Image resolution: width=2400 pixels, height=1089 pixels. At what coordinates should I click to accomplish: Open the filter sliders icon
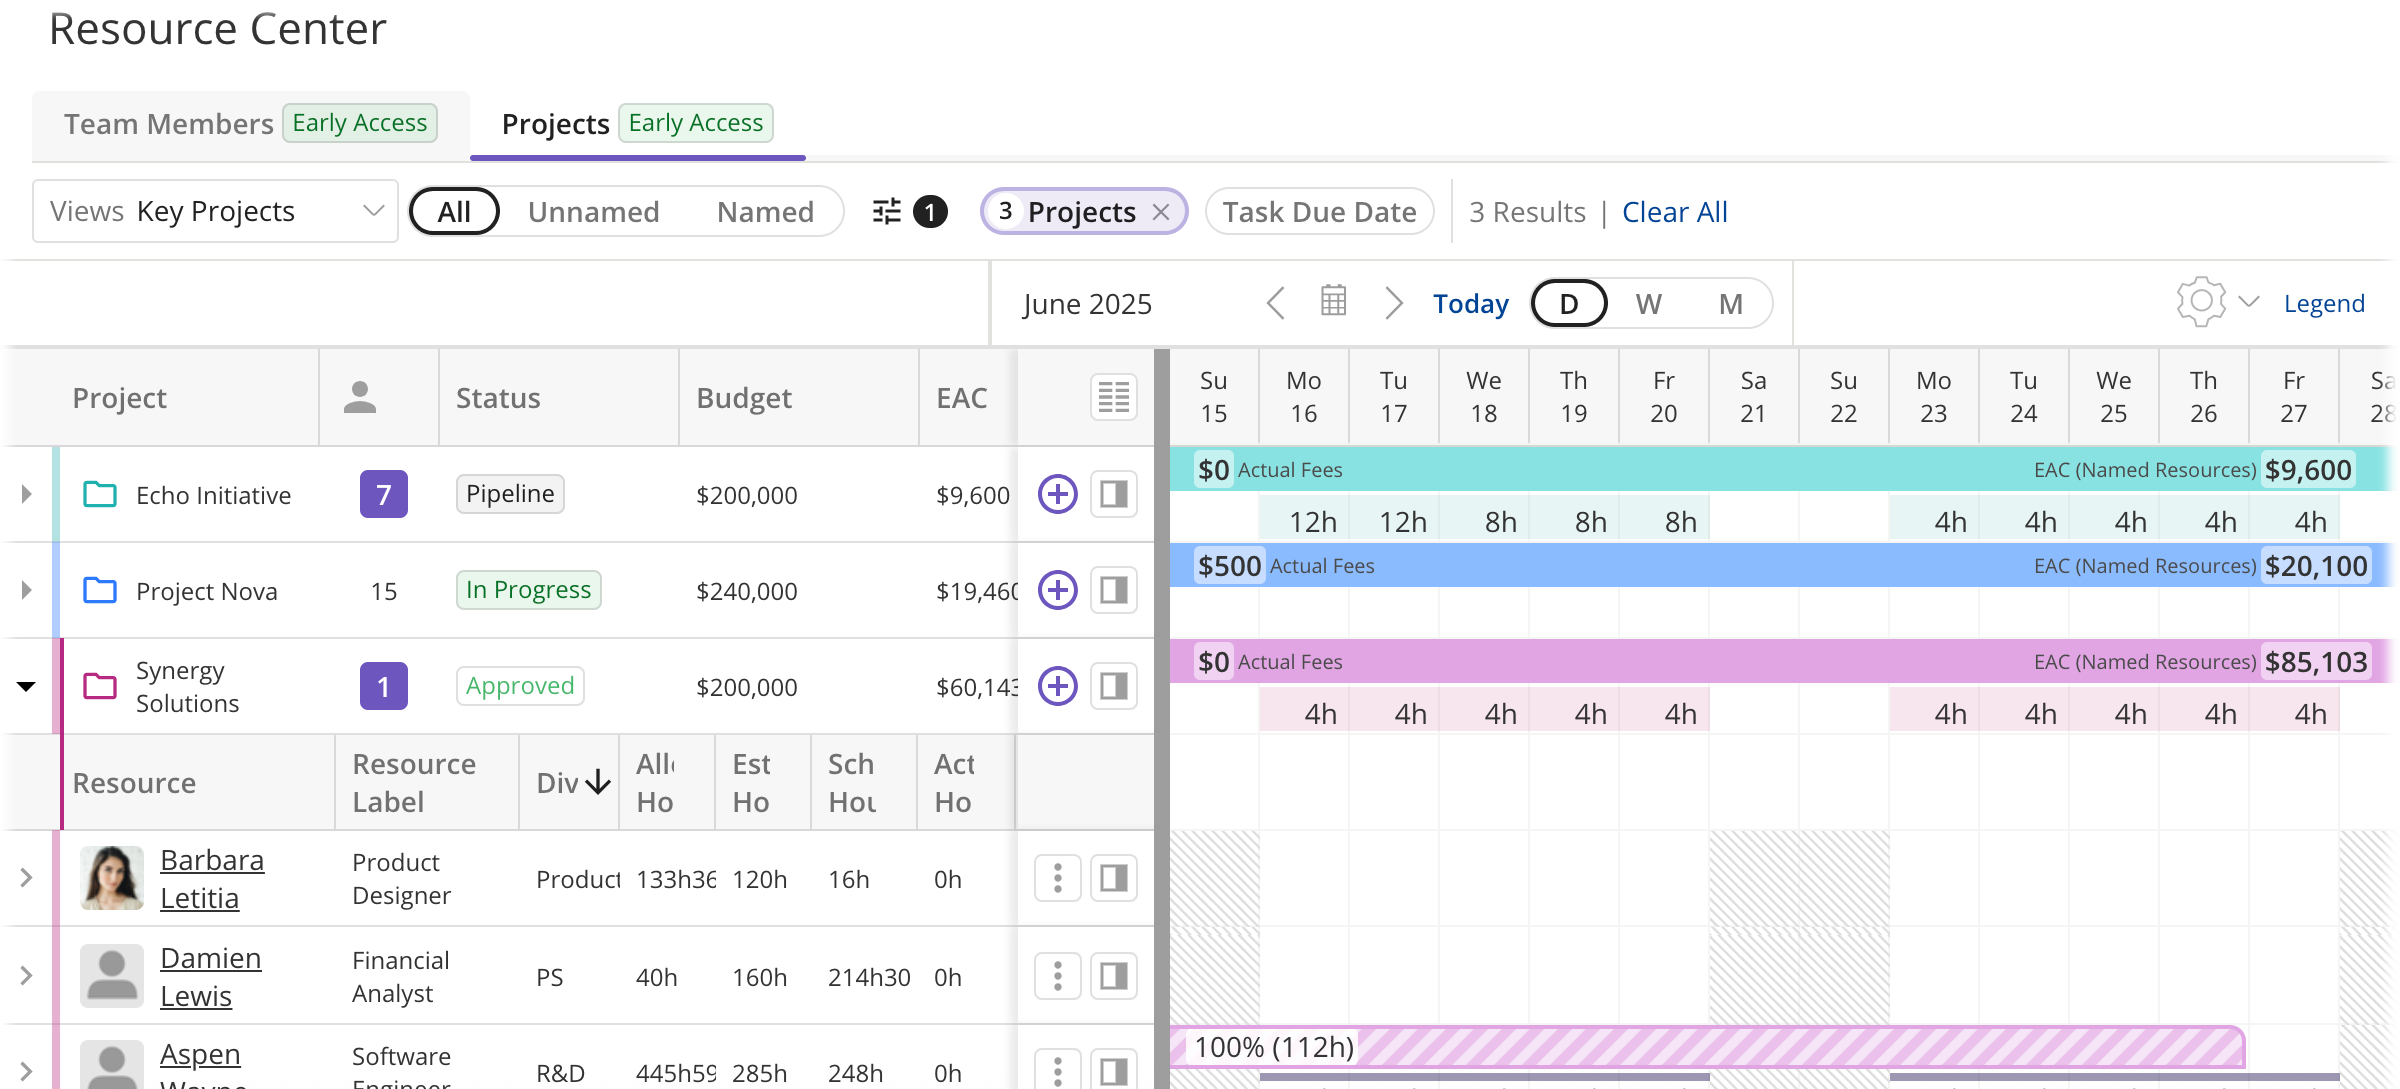click(887, 212)
